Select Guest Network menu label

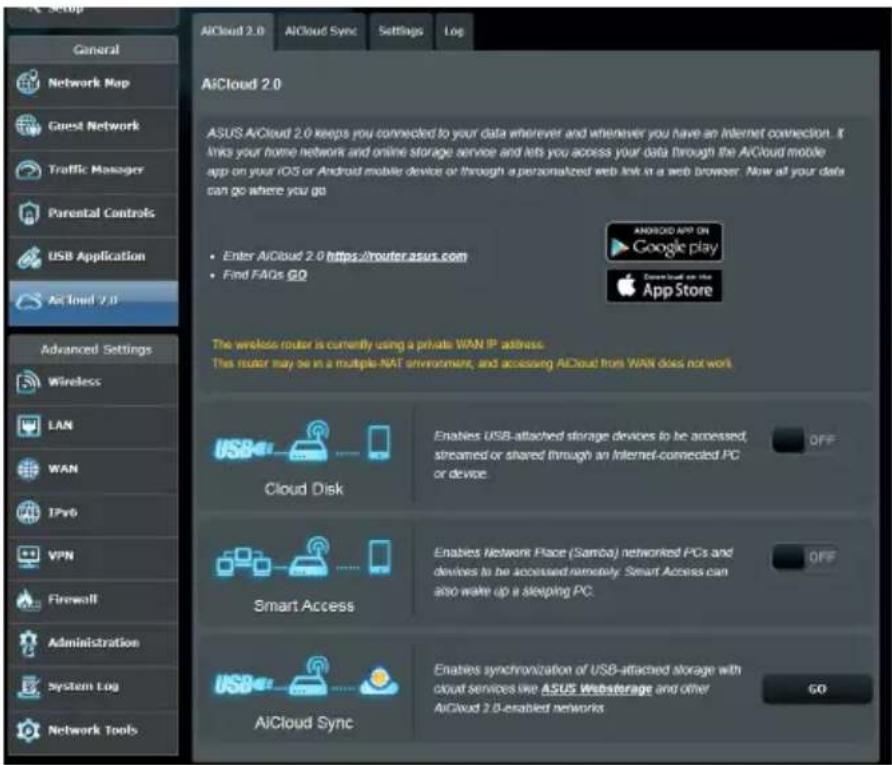click(93, 126)
